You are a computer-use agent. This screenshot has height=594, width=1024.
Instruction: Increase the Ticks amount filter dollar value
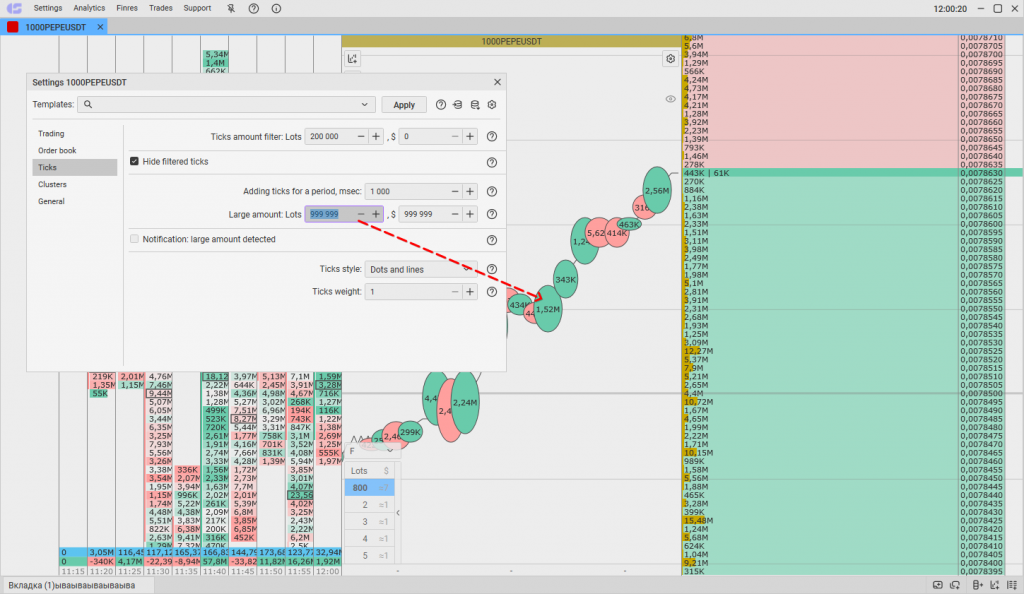470,136
